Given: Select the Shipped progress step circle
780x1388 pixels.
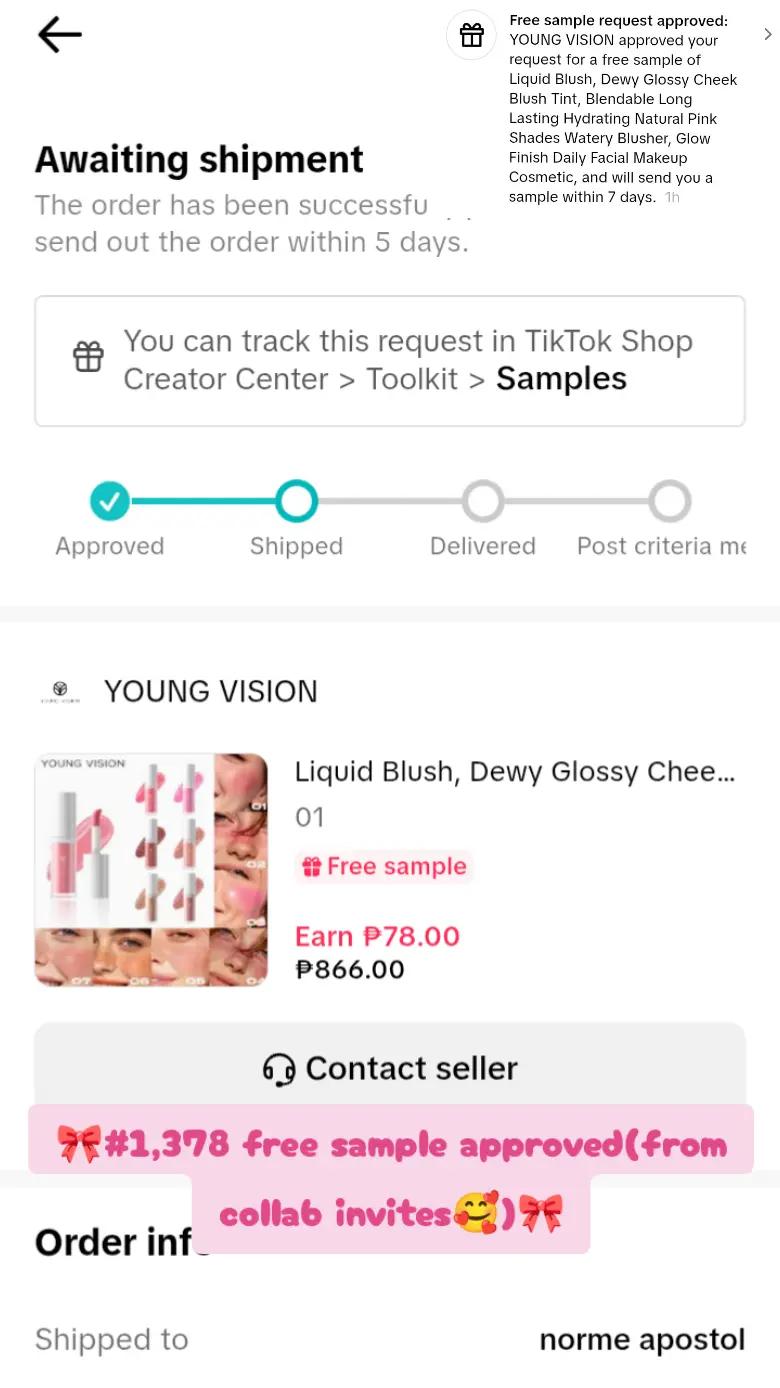Looking at the screenshot, I should pyautogui.click(x=297, y=501).
